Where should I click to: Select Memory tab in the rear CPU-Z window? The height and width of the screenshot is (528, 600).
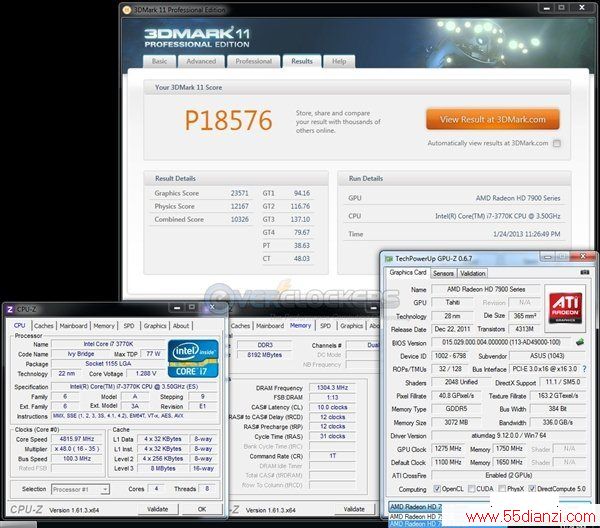[300, 326]
